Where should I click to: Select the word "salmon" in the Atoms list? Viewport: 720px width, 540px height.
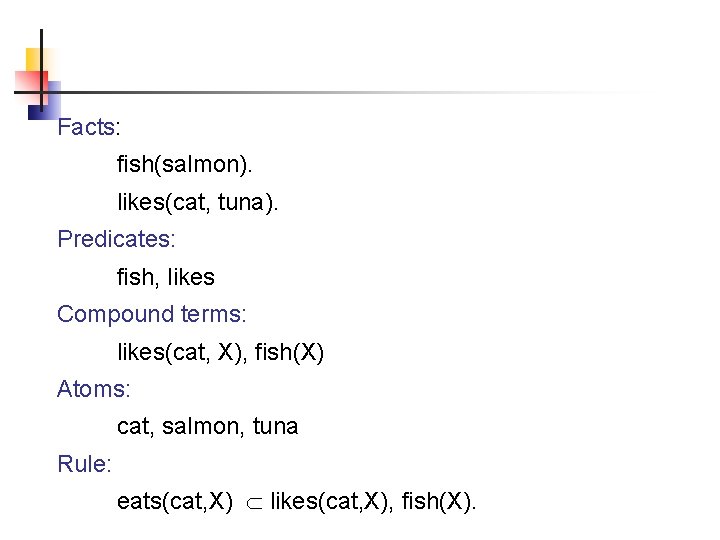198,427
